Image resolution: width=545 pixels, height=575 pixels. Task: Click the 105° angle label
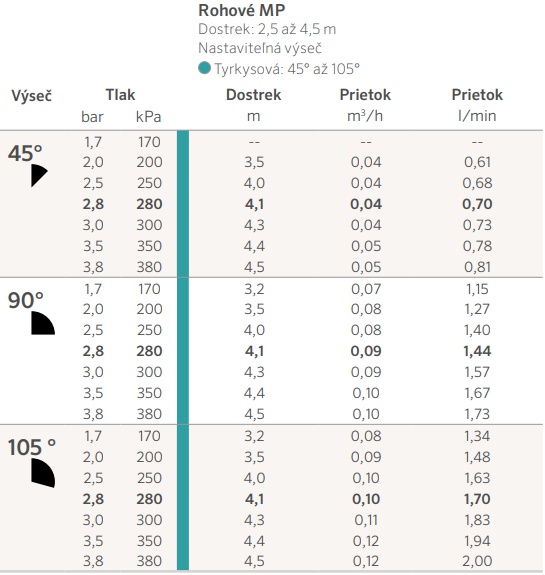coord(32,447)
